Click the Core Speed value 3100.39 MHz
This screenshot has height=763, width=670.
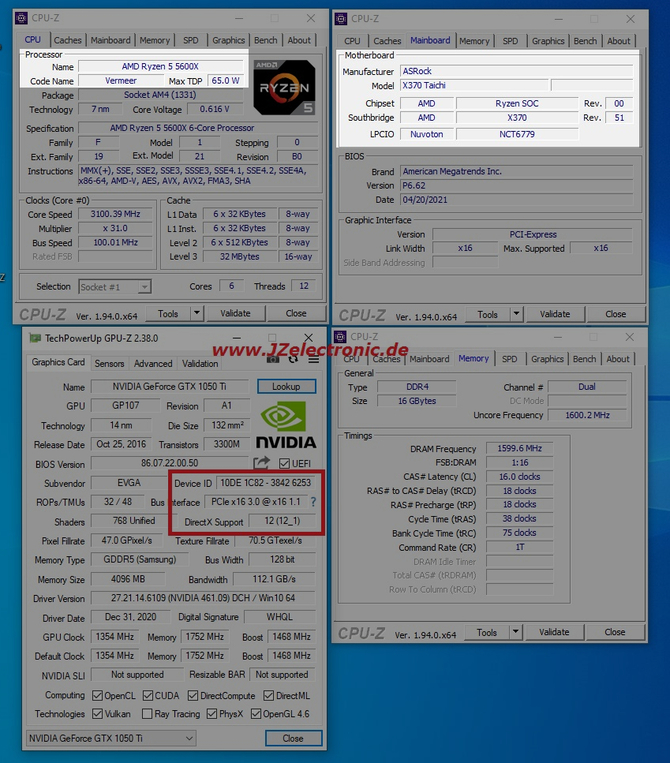115,214
